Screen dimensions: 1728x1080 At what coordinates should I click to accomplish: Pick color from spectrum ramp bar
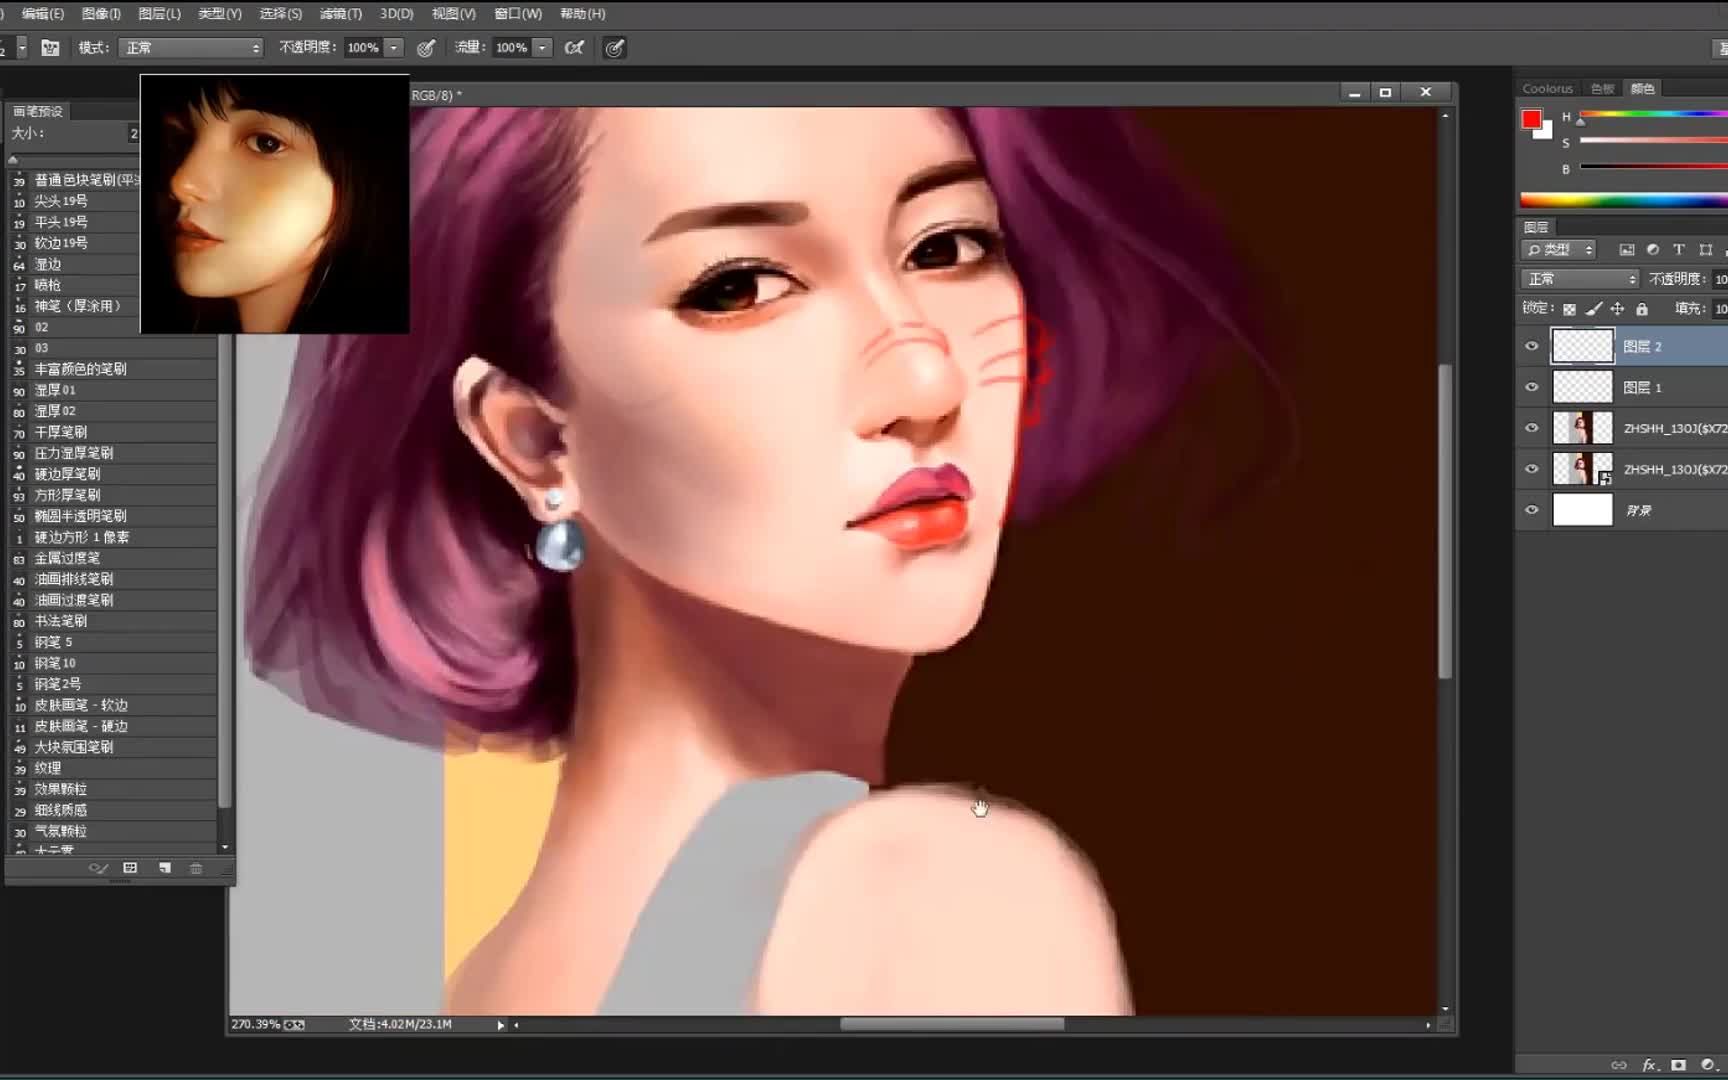click(x=1624, y=199)
